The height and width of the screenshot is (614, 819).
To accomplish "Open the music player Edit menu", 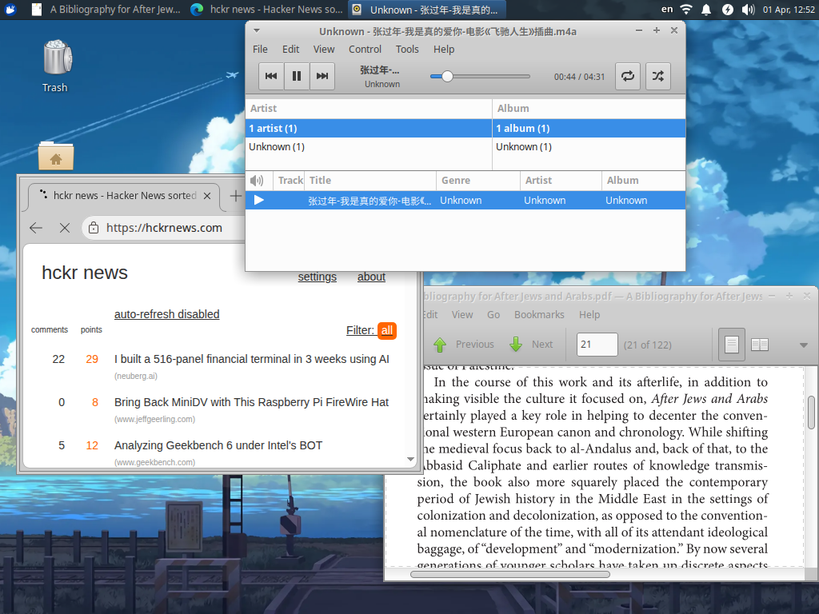I will [x=290, y=49].
